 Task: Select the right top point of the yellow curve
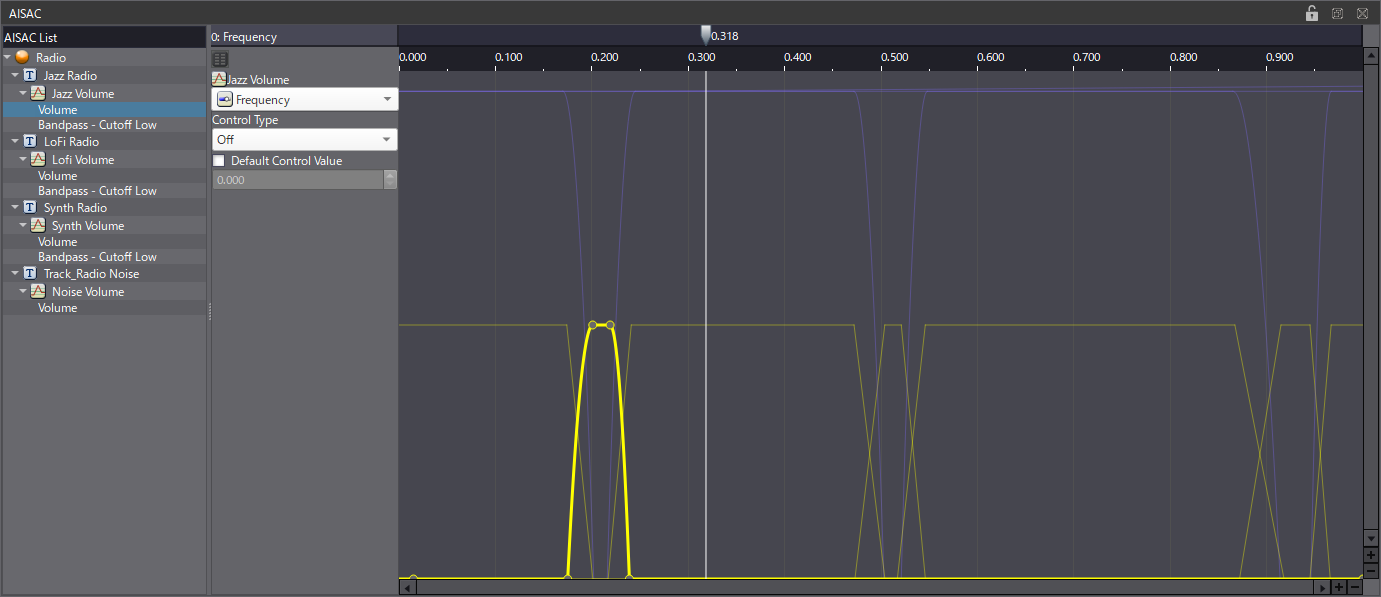611,325
